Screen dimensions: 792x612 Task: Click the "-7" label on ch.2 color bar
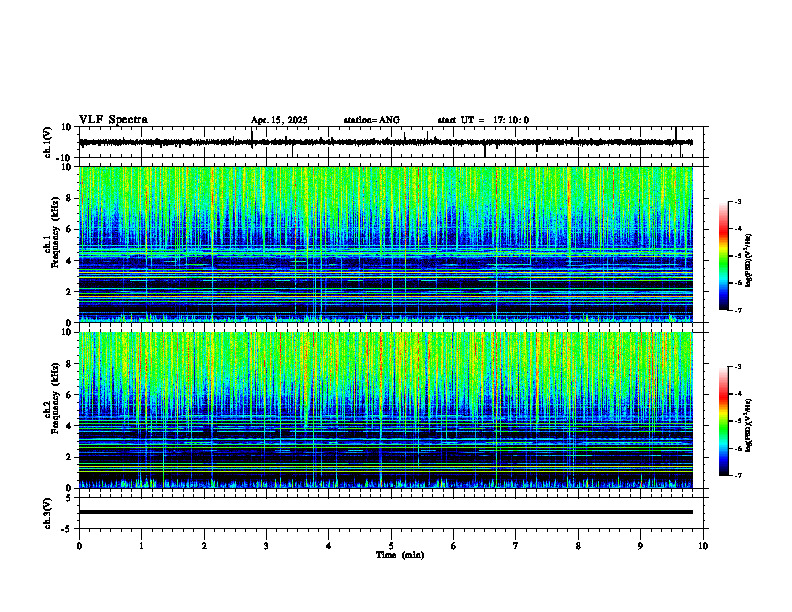(737, 476)
